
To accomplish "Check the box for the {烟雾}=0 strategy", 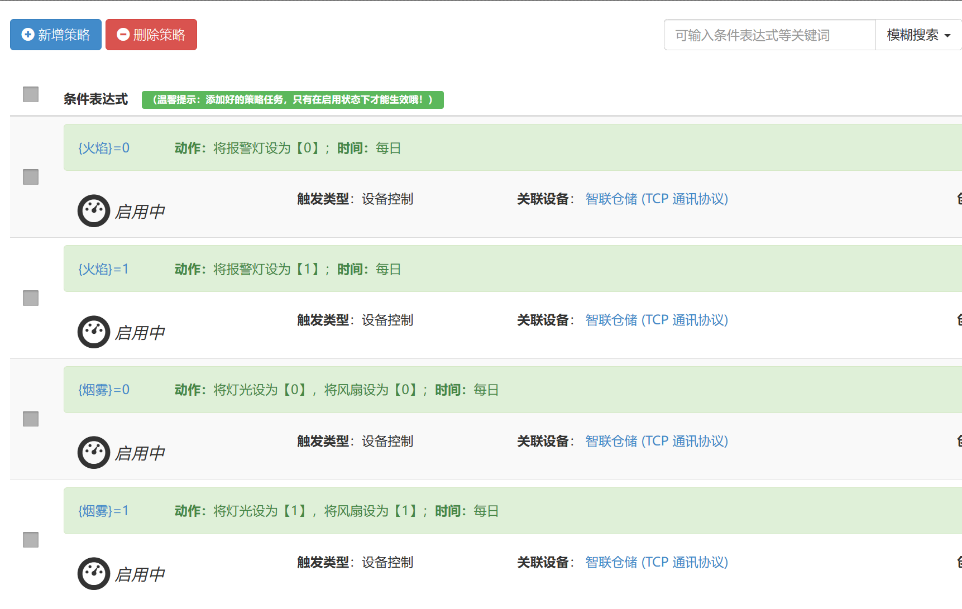I will 31,419.
